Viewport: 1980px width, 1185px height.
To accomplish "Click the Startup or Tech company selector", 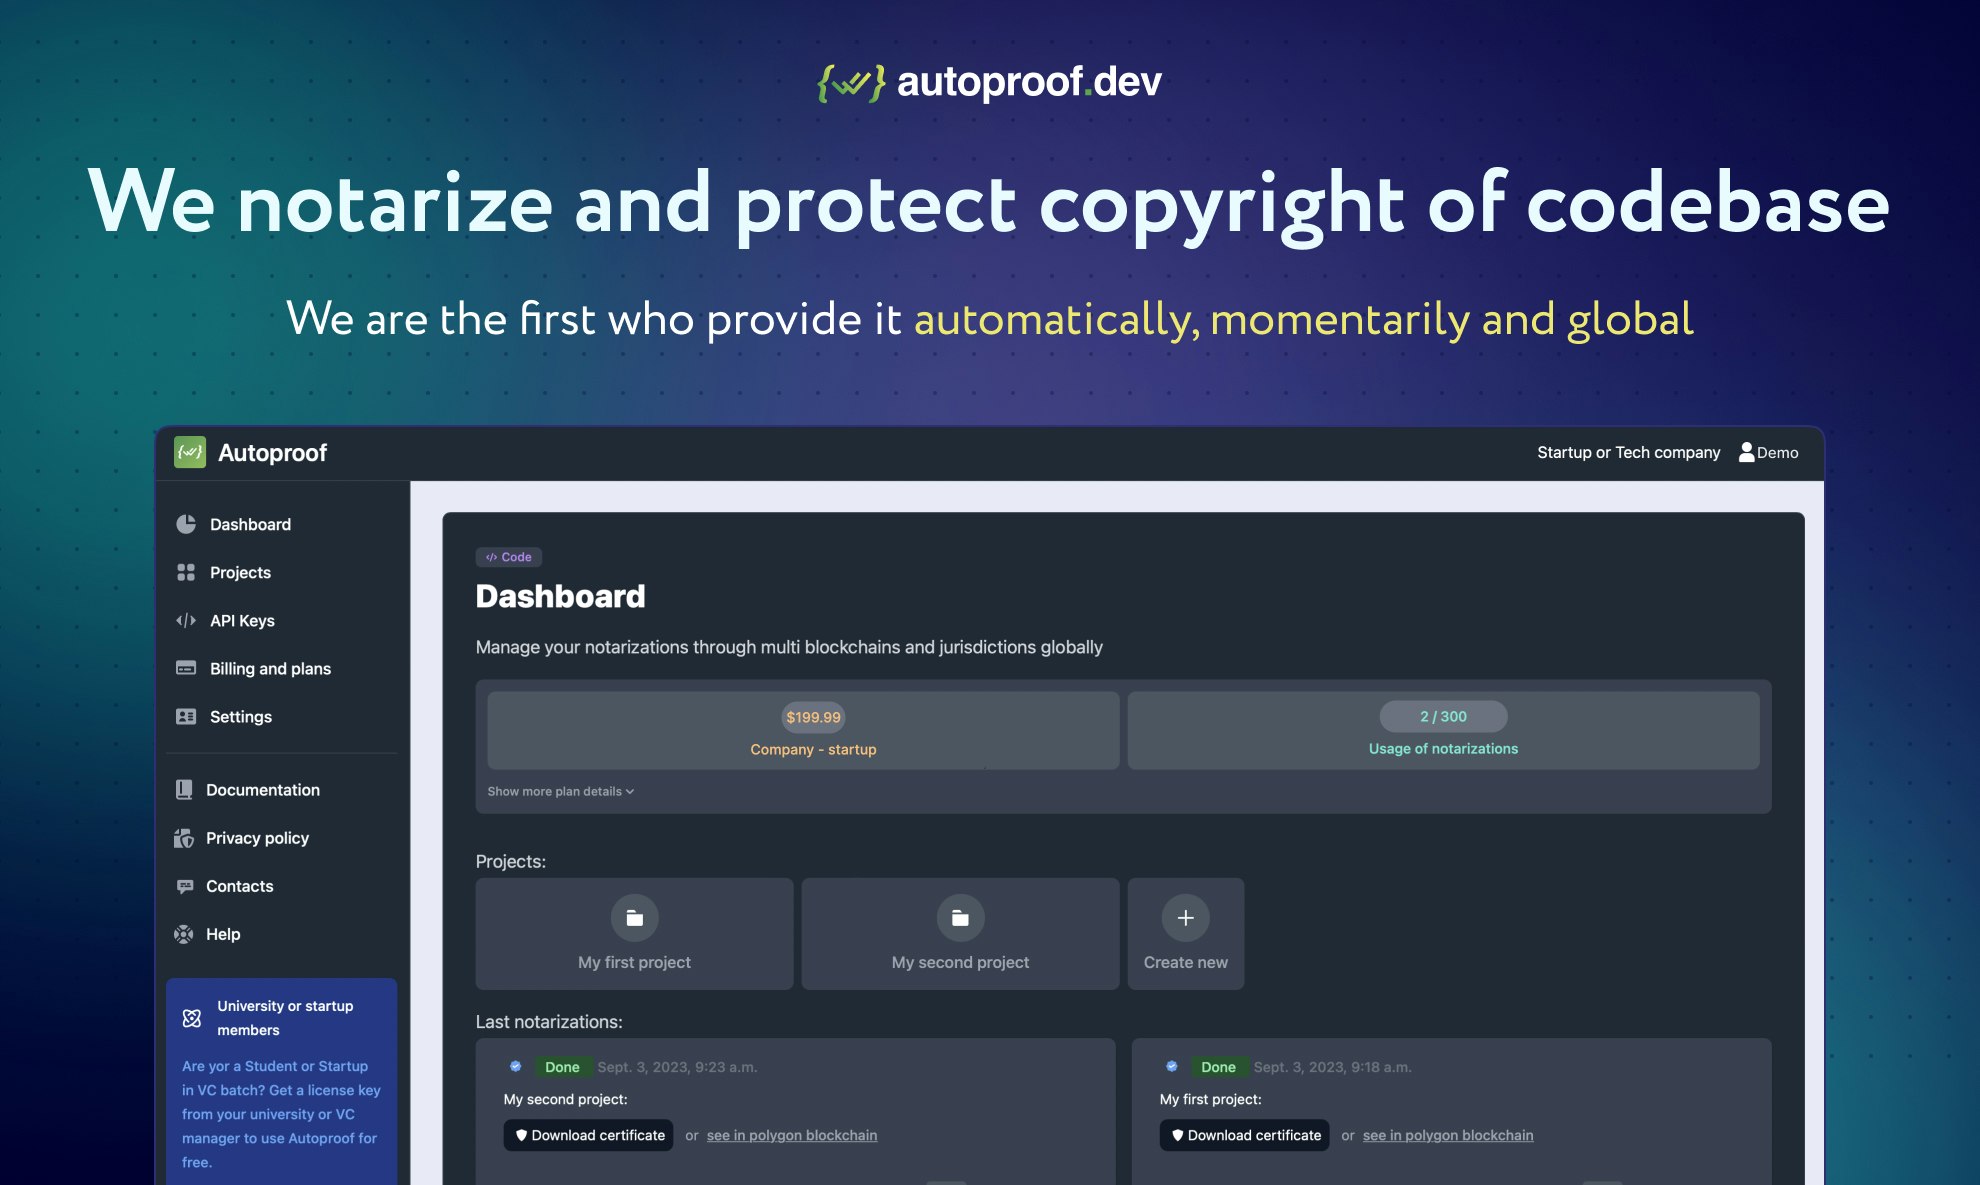I will pos(1629,452).
